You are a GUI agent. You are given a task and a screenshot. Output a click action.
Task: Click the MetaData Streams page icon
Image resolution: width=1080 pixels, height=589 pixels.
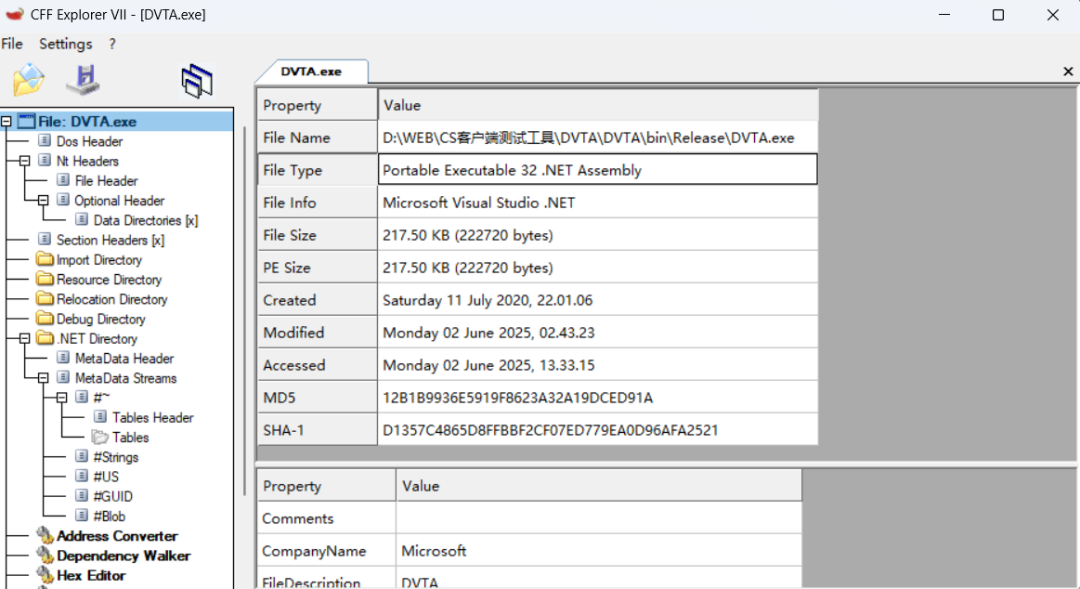(63, 378)
